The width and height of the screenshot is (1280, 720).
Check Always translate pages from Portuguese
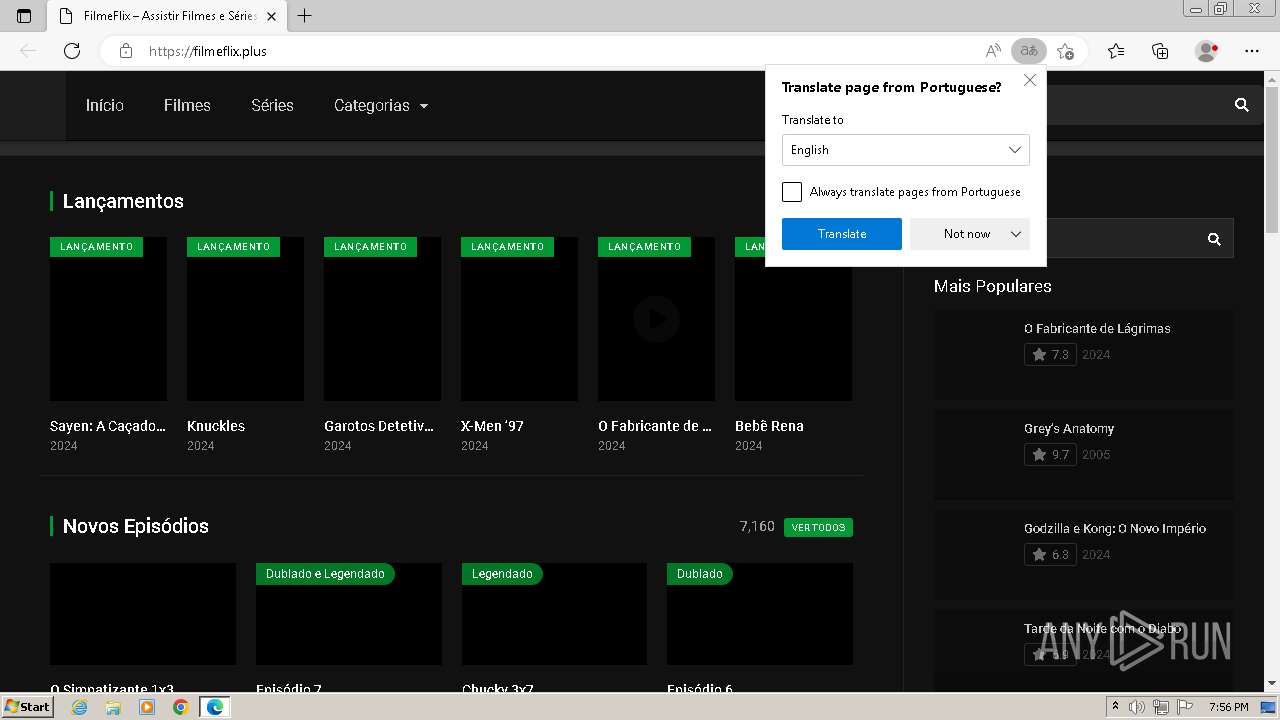coord(792,192)
